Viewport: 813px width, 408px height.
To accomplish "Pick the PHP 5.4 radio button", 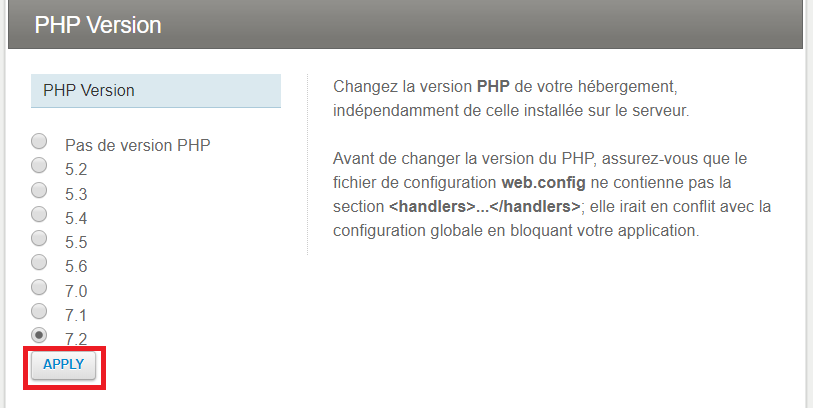I will [39, 213].
